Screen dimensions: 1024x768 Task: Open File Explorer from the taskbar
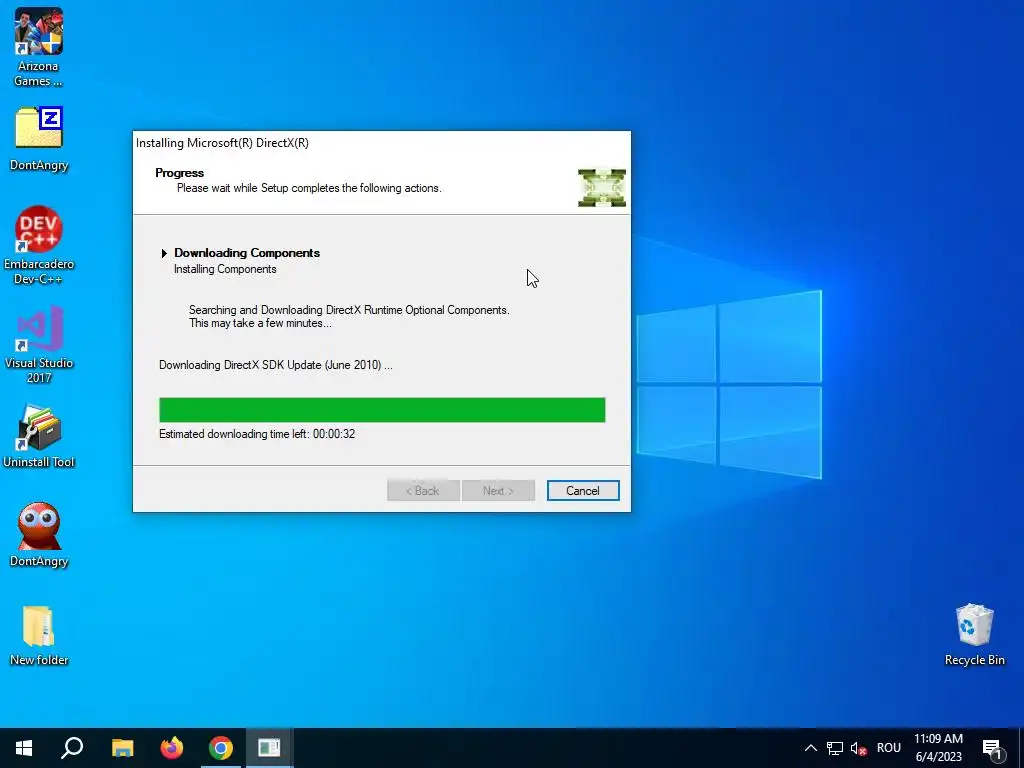pyautogui.click(x=122, y=748)
